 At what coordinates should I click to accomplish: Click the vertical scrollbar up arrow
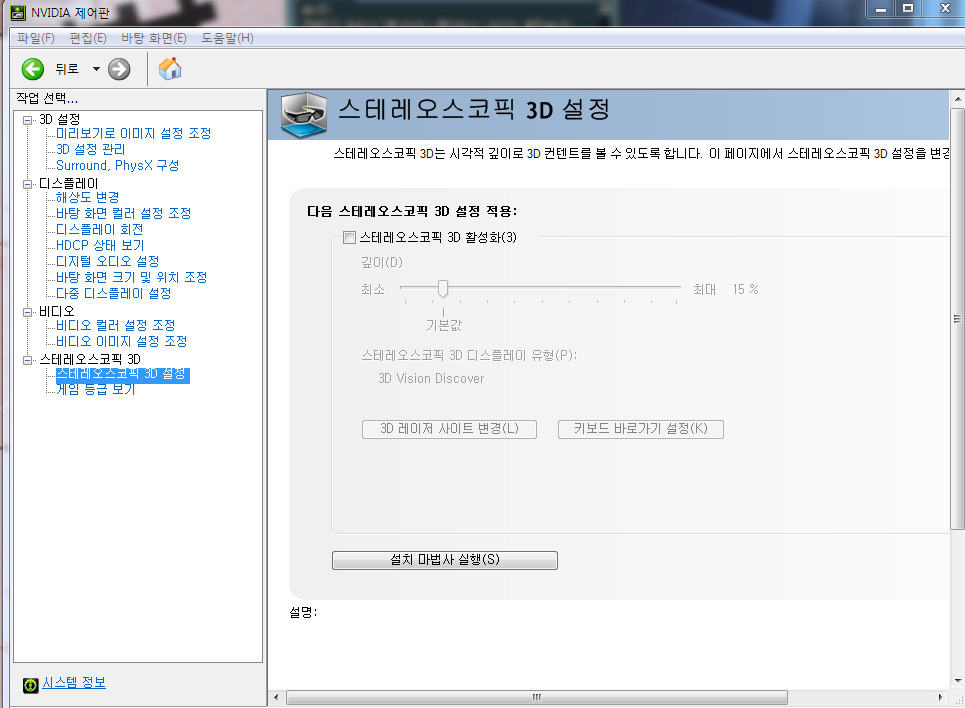[957, 99]
